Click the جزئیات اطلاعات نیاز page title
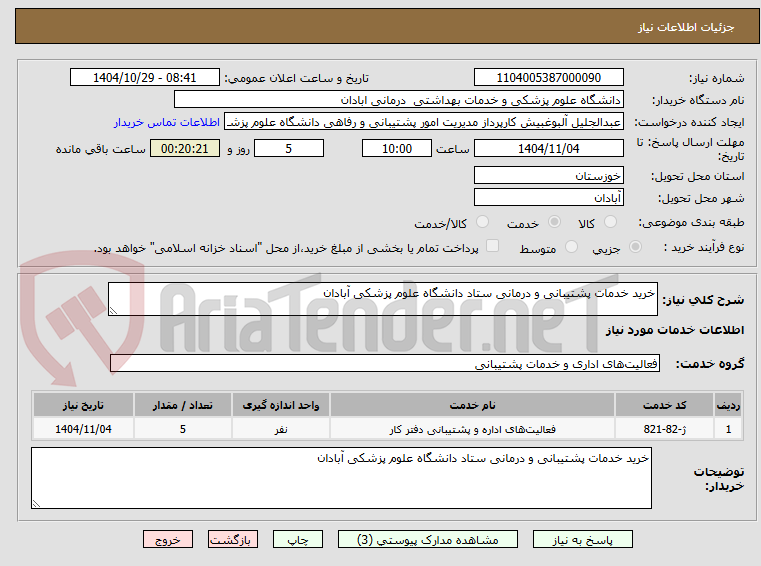Image resolution: width=761 pixels, height=566 pixels. tap(686, 27)
